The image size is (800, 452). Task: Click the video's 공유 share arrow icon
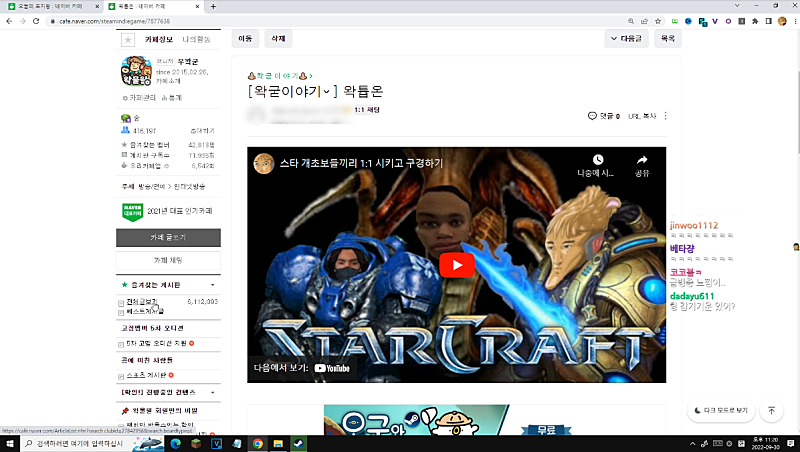click(x=642, y=160)
